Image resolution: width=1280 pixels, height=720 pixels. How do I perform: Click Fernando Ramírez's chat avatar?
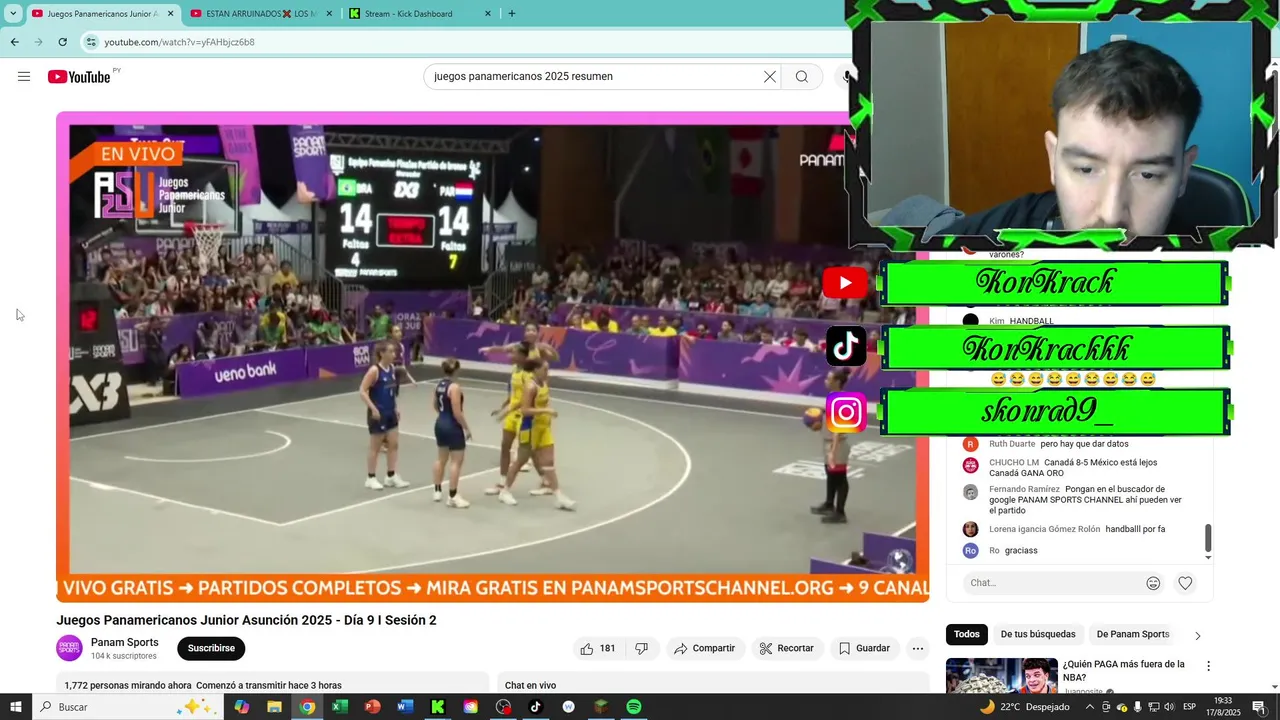(970, 492)
